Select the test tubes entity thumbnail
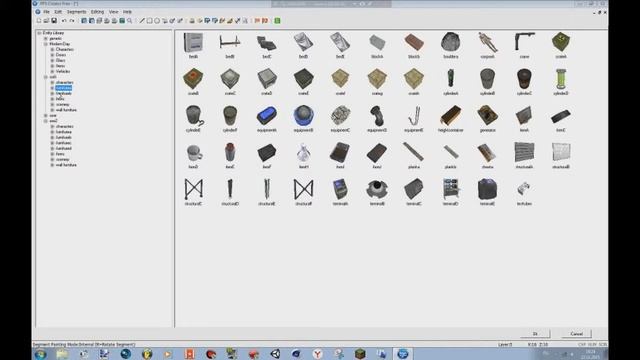Screen dimensions: 640x360 (524, 189)
